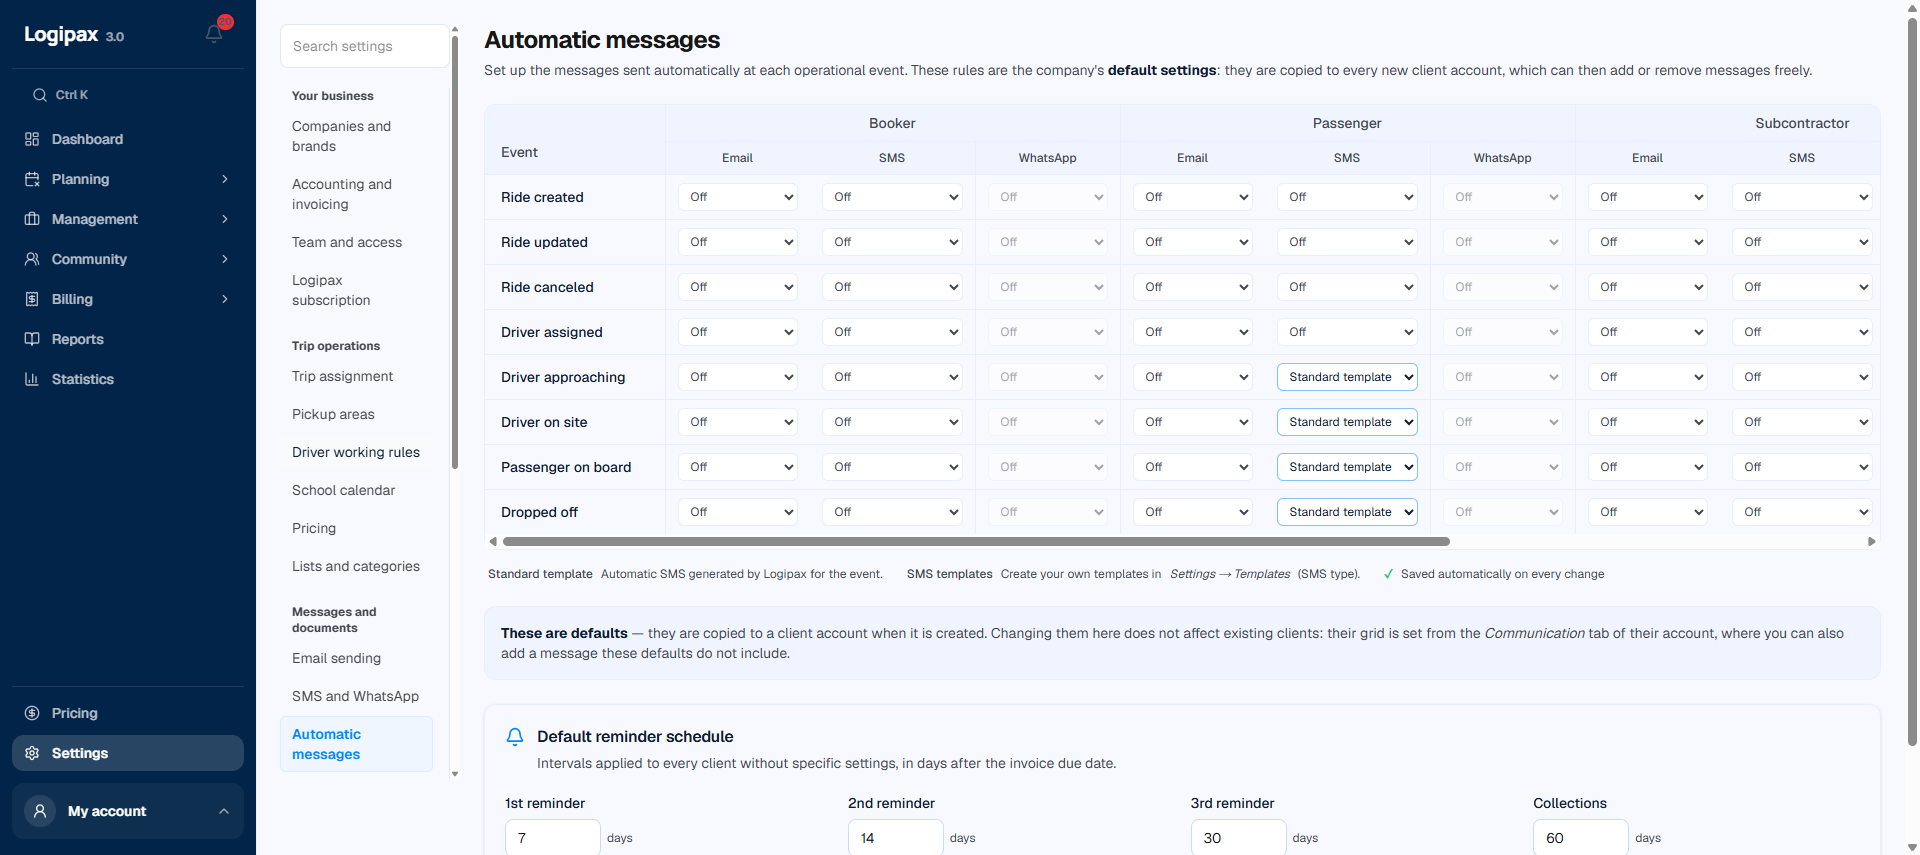1920x855 pixels.
Task: Click the Community person icon
Action: click(x=32, y=259)
